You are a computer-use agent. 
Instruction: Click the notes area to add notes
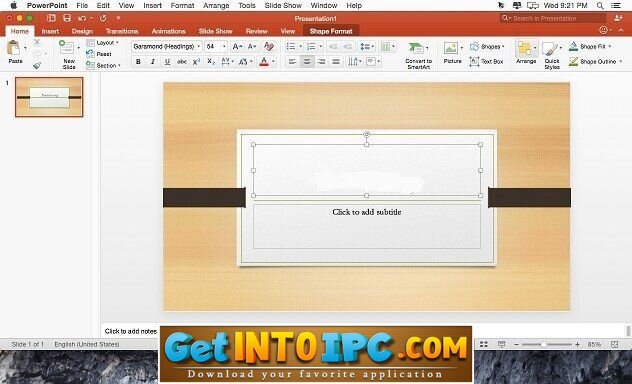click(131, 331)
